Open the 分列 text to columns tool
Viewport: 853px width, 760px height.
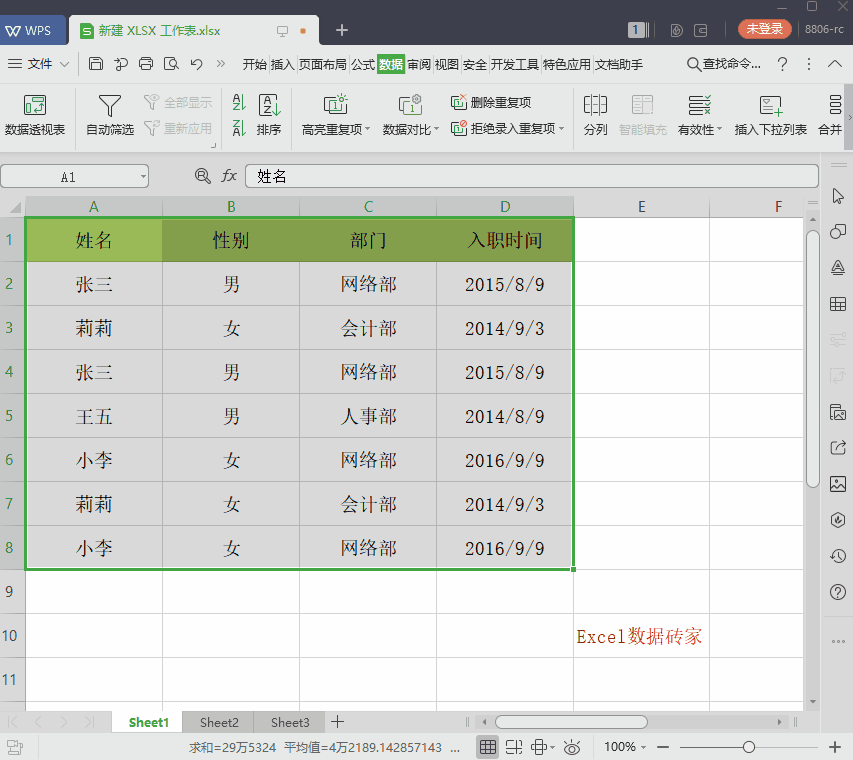[x=595, y=115]
